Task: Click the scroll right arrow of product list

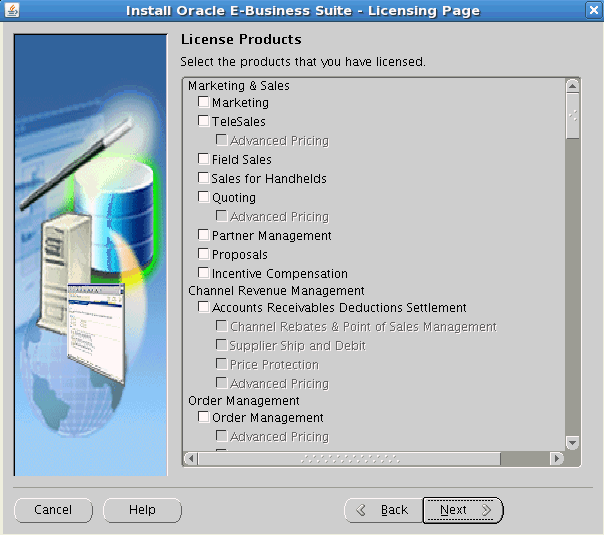Action: click(x=557, y=458)
